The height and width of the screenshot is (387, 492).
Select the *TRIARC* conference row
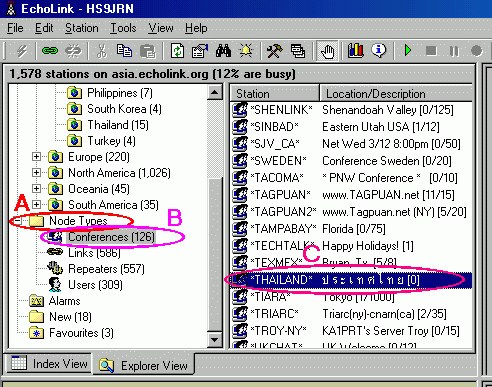coord(351,314)
